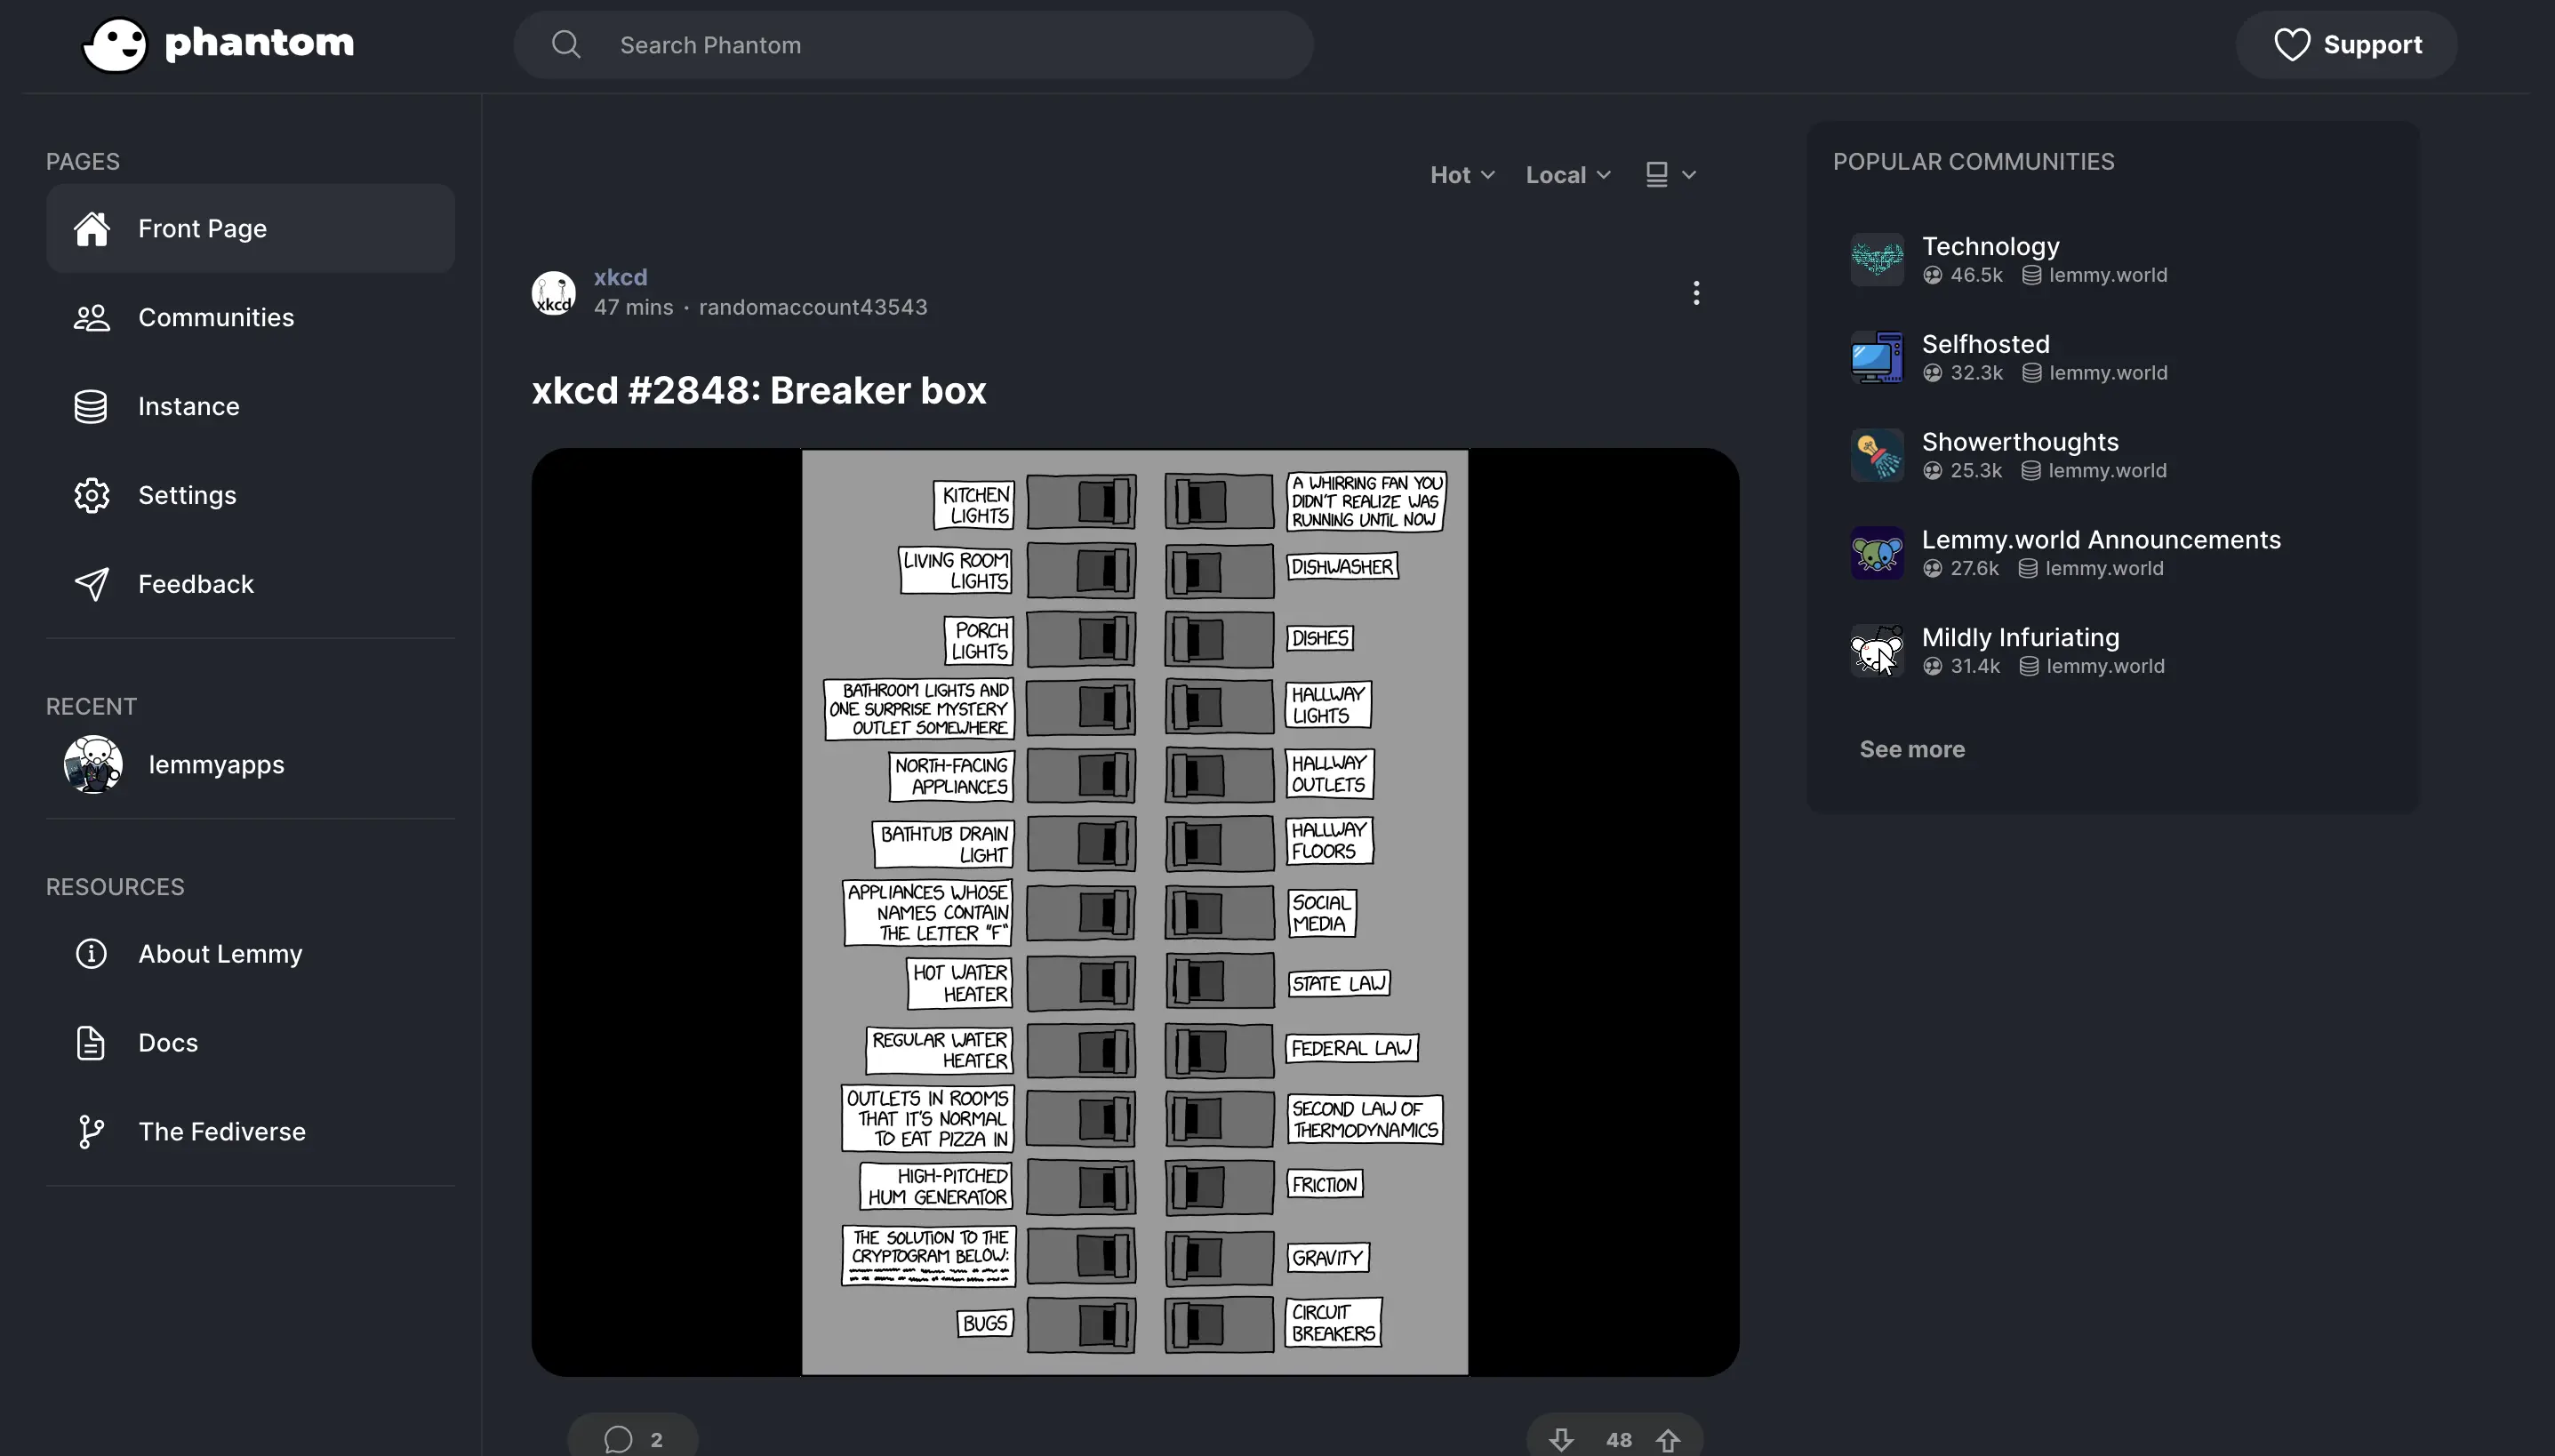Click the Phantom ghost logo
Screen dimensions: 2555x1456
coord(114,45)
